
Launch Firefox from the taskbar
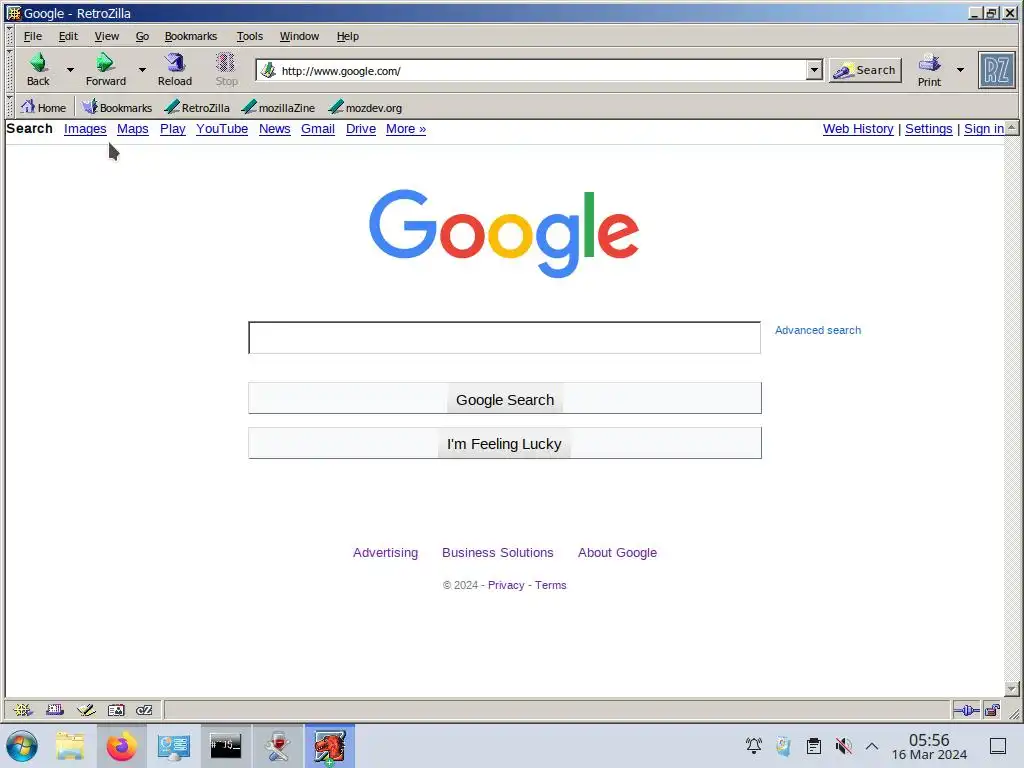point(121,746)
